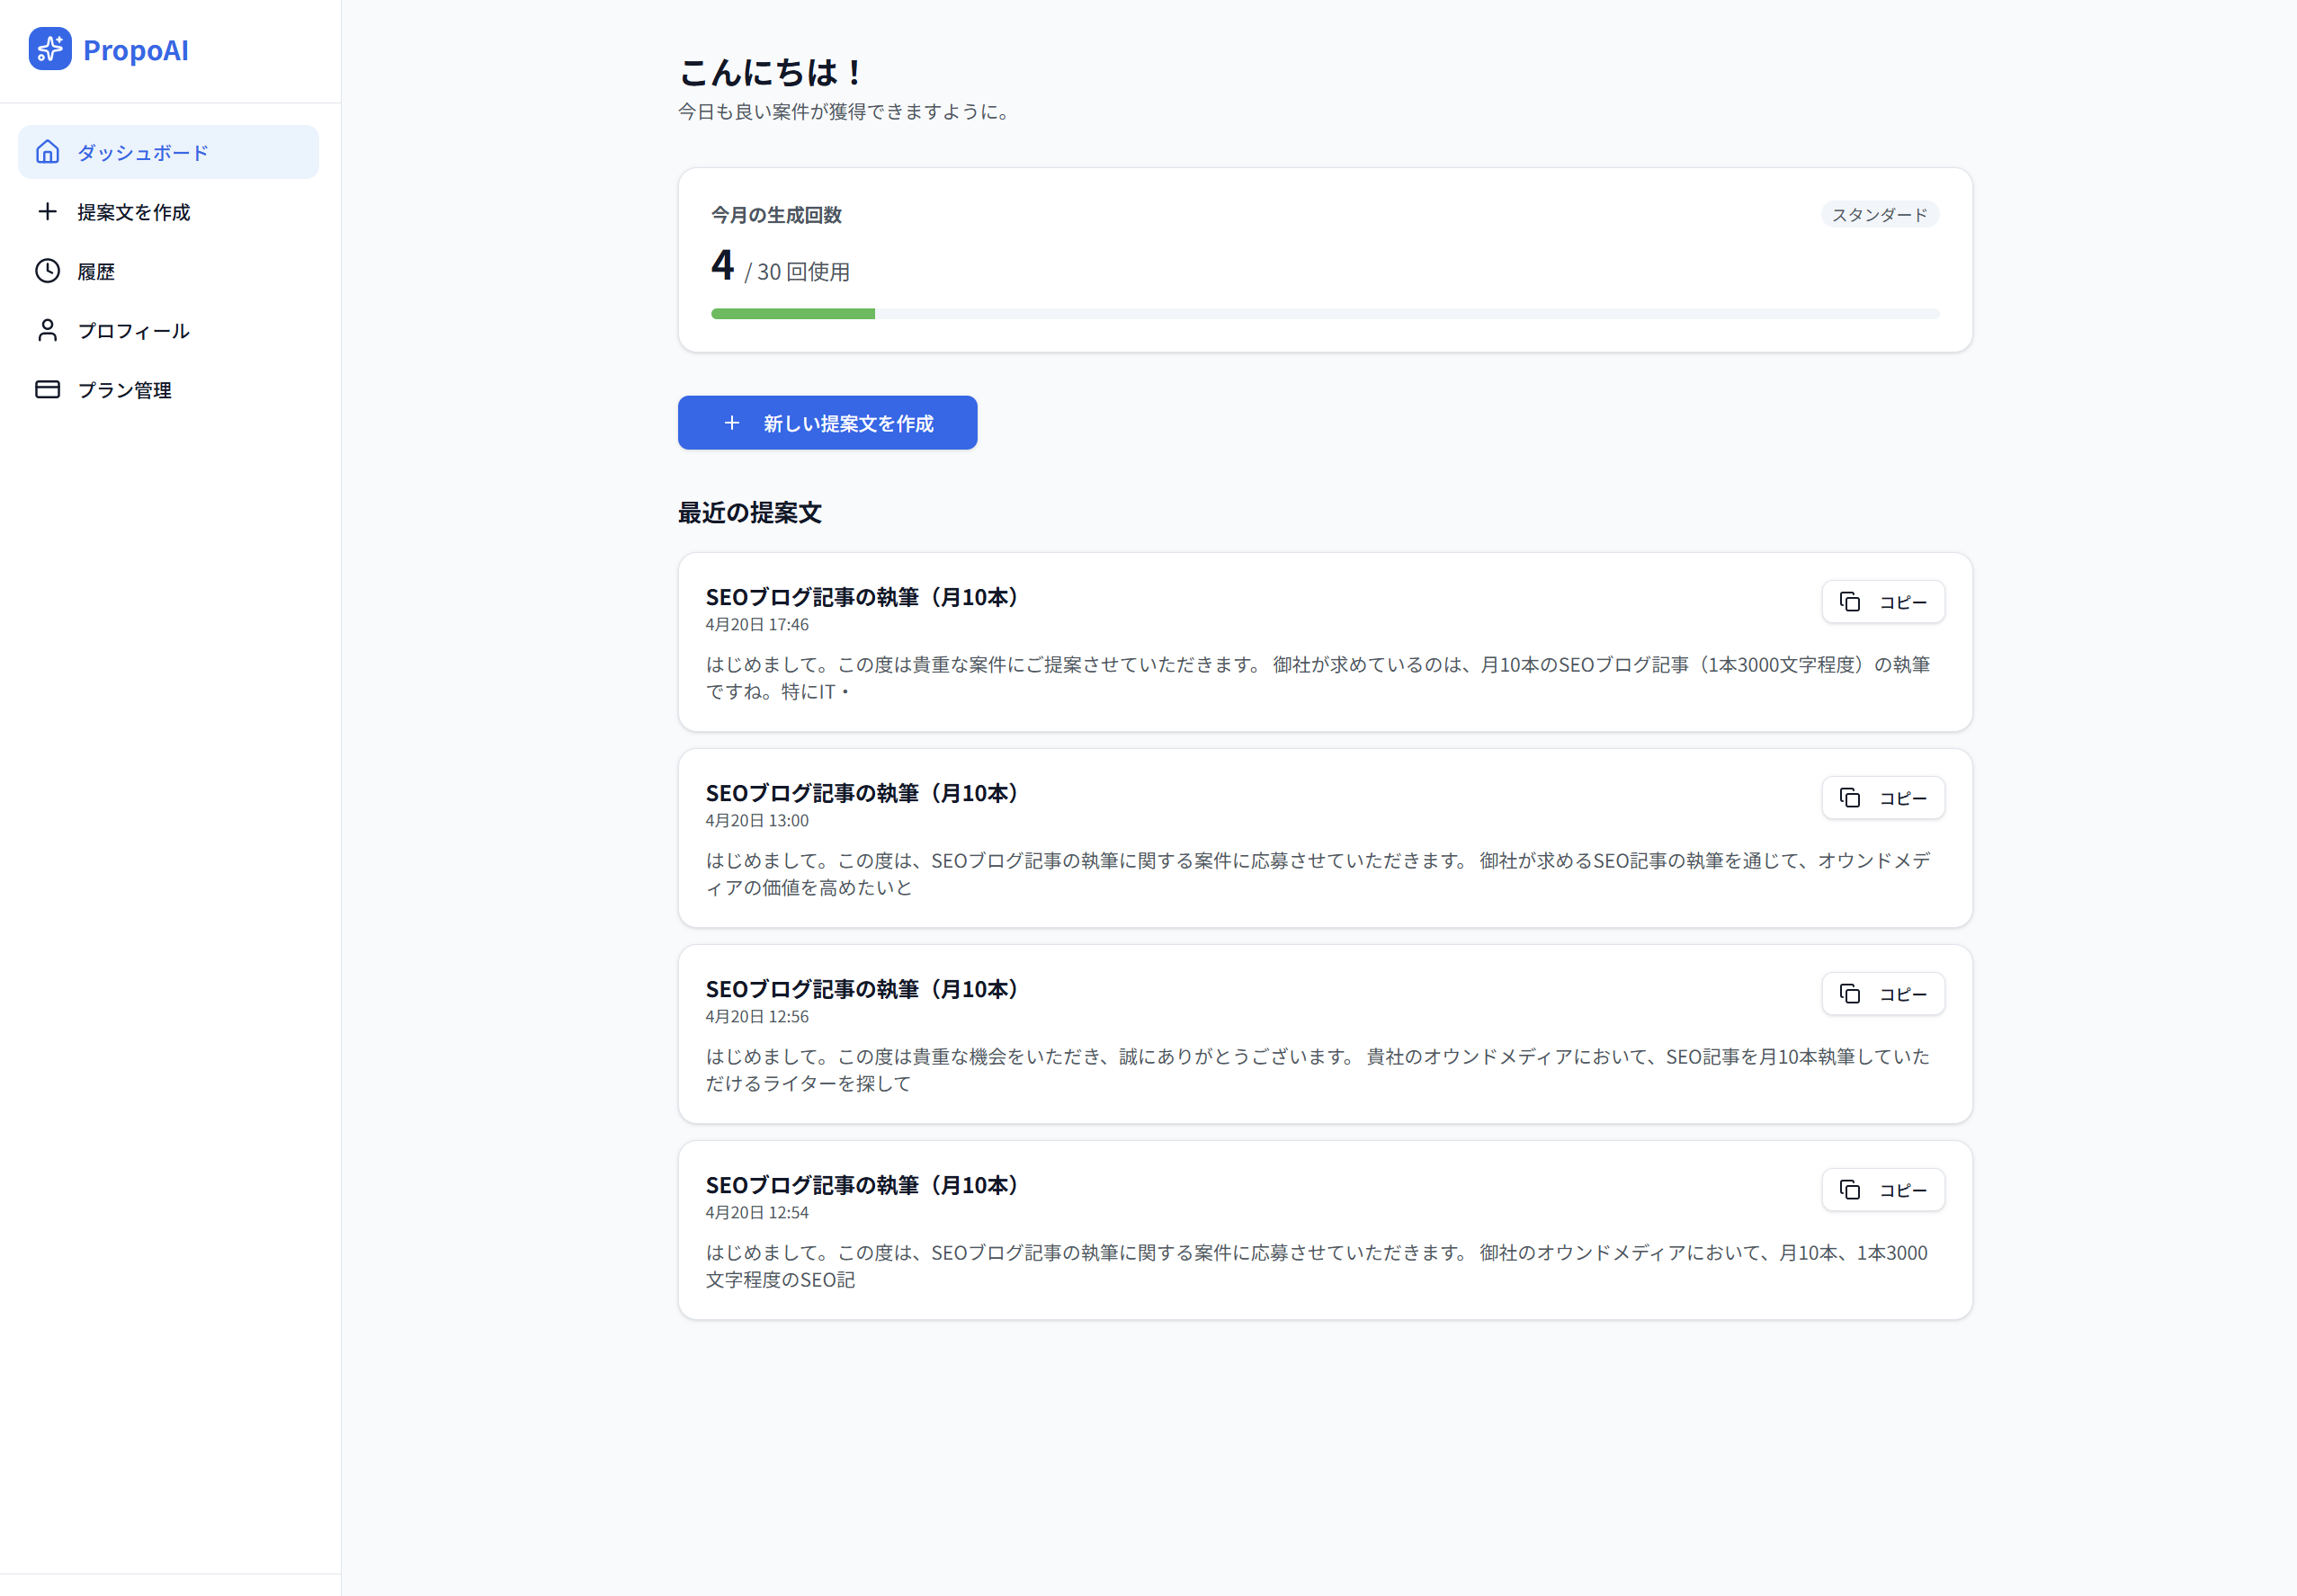Copy the proposal from 4月20日 12:56

[1882, 994]
